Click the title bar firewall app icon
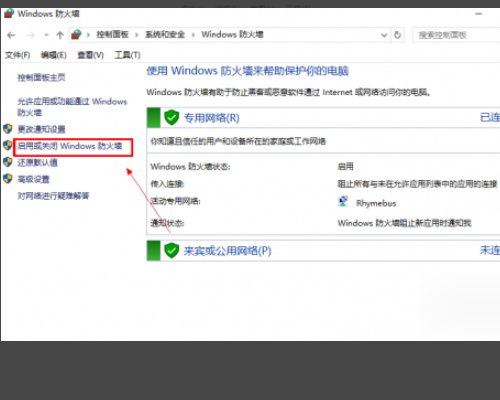 click(9, 14)
